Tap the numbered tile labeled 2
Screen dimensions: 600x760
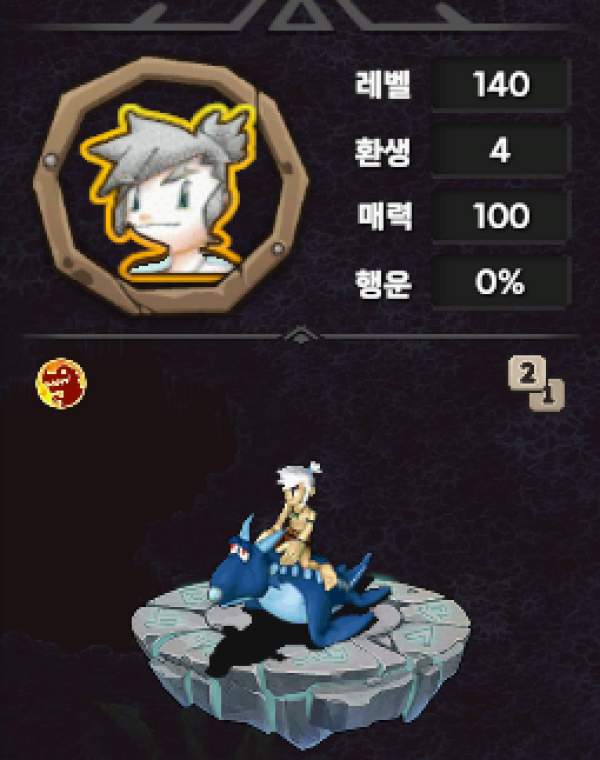[526, 372]
